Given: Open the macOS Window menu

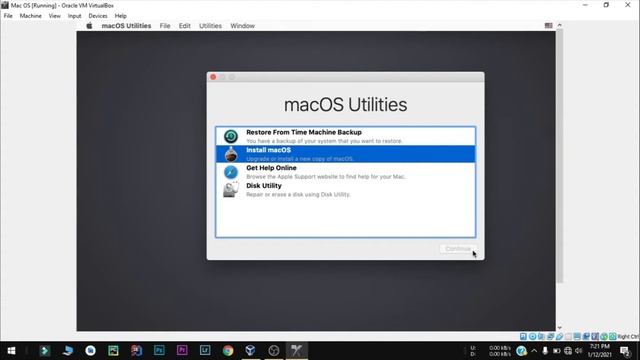Looking at the screenshot, I should coord(242,26).
